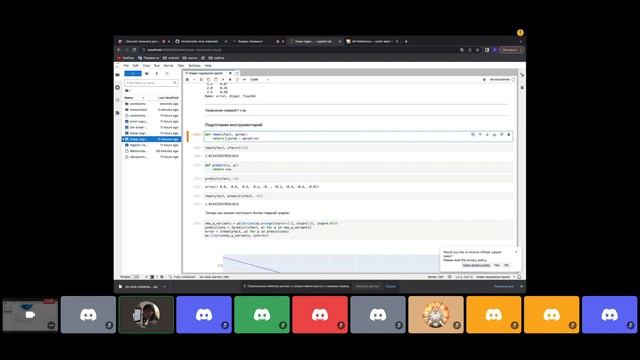Image resolution: width=640 pixels, height=360 pixels.
Task: Click No in the Jupyter news popup
Action: click(507, 265)
